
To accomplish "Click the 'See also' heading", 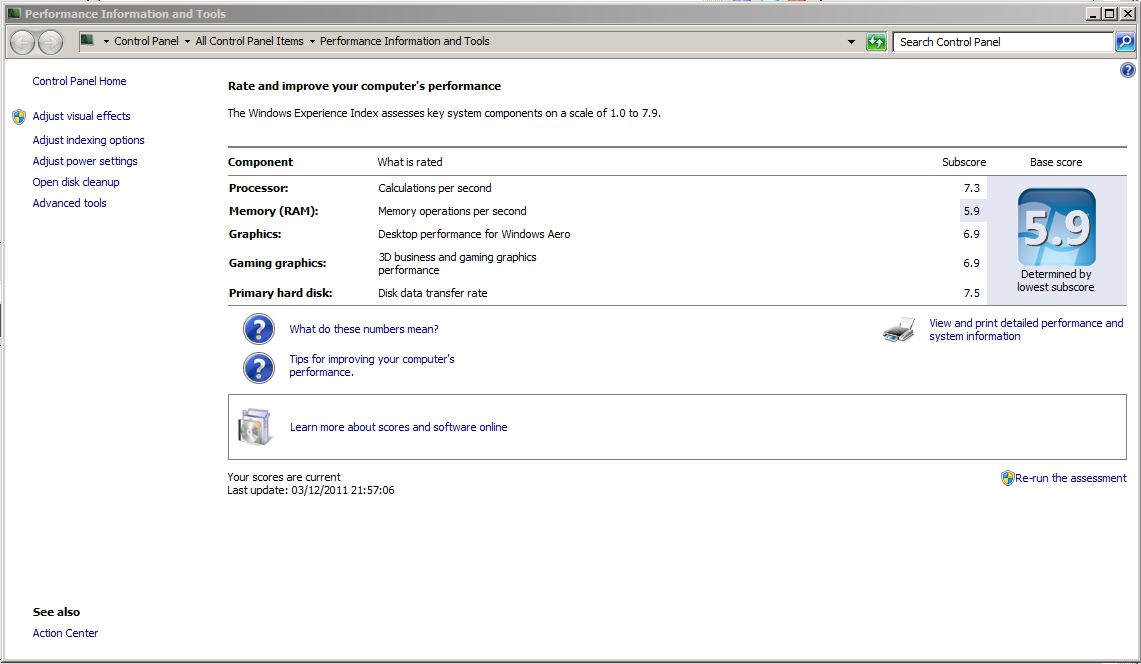I will (56, 612).
